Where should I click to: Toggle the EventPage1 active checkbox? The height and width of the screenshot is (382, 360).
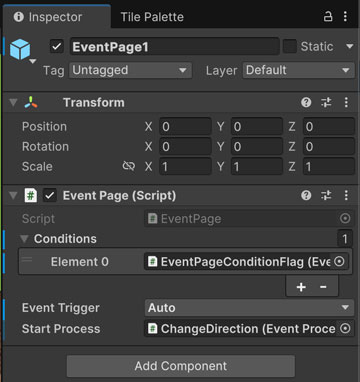point(57,46)
